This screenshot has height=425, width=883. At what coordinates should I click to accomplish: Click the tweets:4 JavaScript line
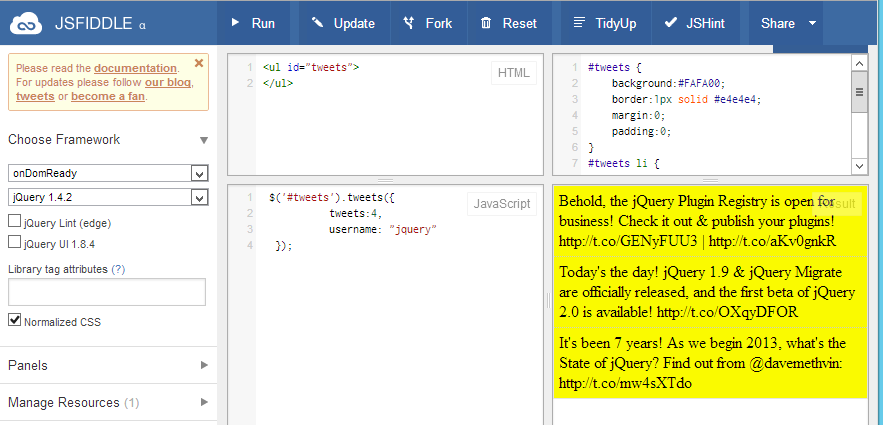point(356,213)
